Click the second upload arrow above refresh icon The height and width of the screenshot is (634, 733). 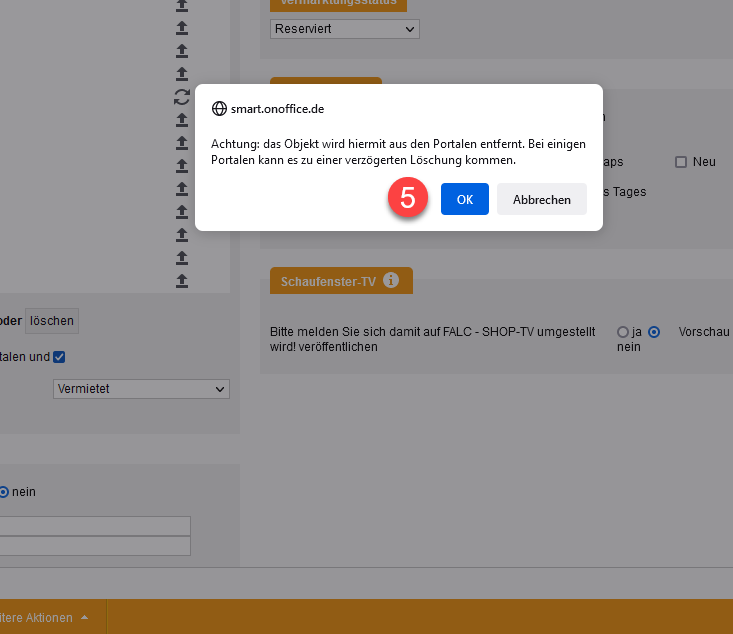[x=181, y=51]
